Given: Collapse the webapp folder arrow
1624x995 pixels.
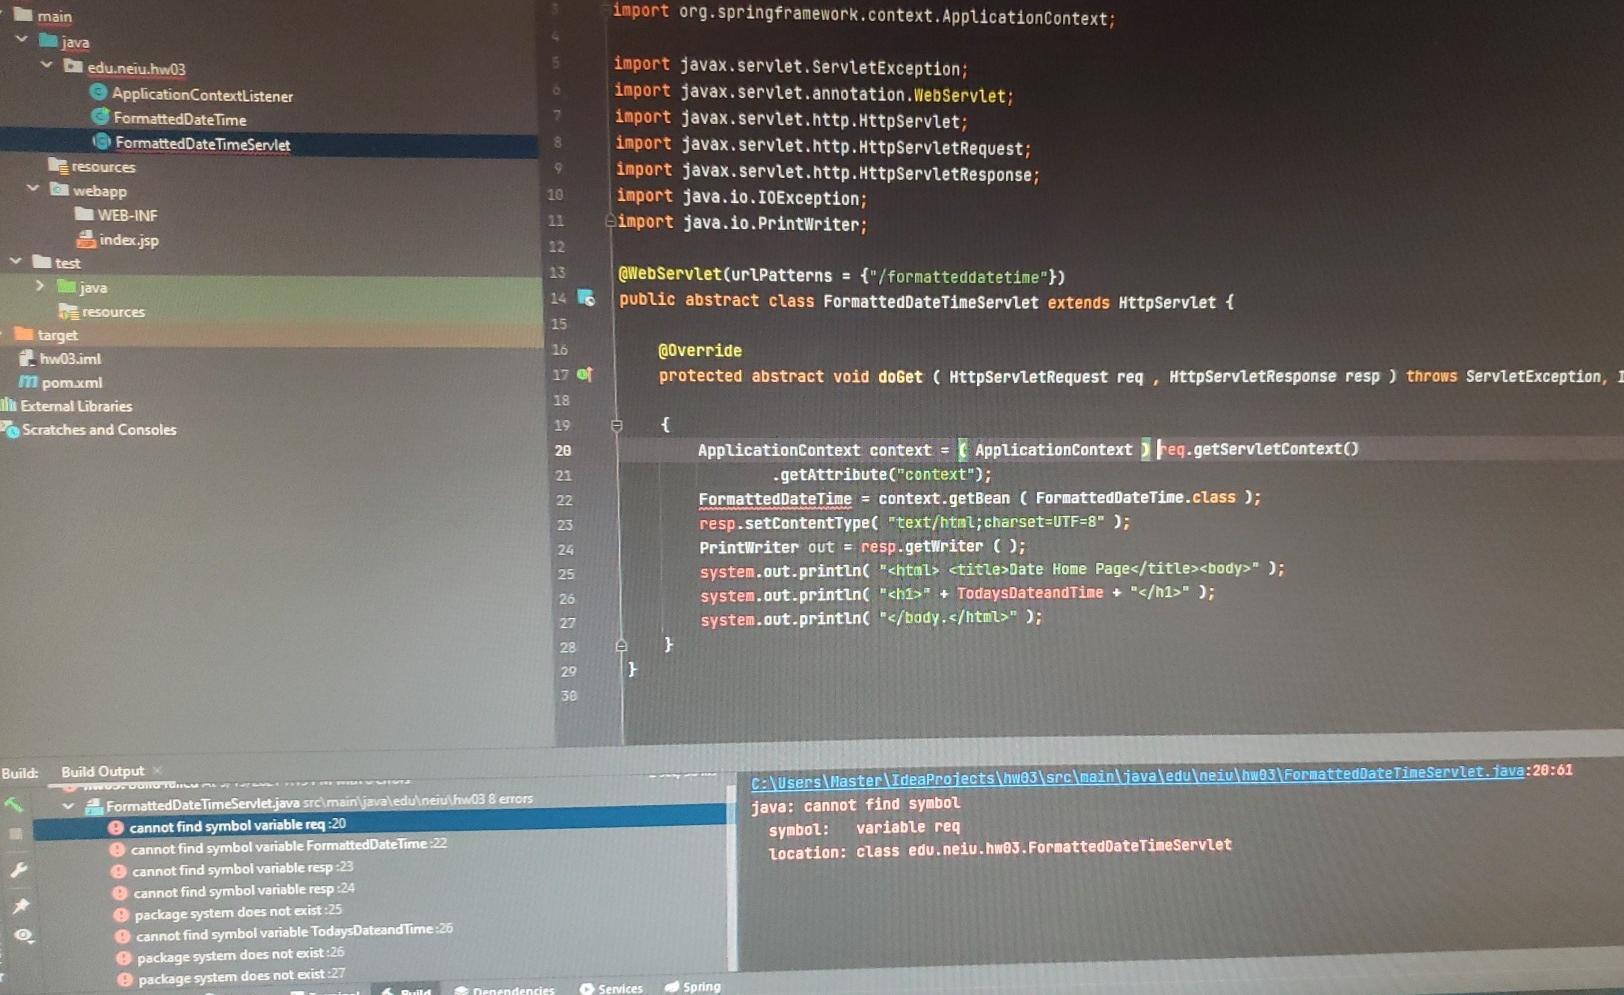Looking at the screenshot, I should (33, 188).
